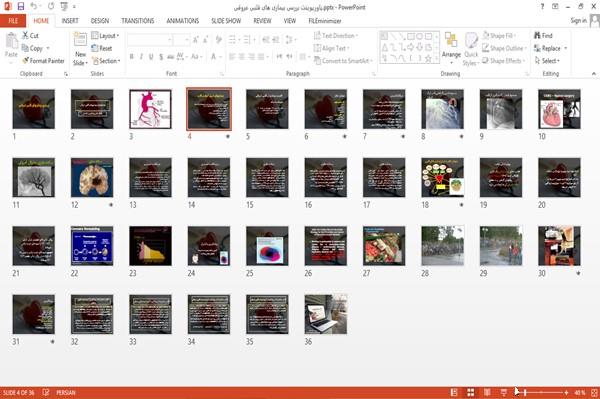The height and width of the screenshot is (399, 600).
Task: Open the Shape Fill dropdown
Action: tap(499, 36)
